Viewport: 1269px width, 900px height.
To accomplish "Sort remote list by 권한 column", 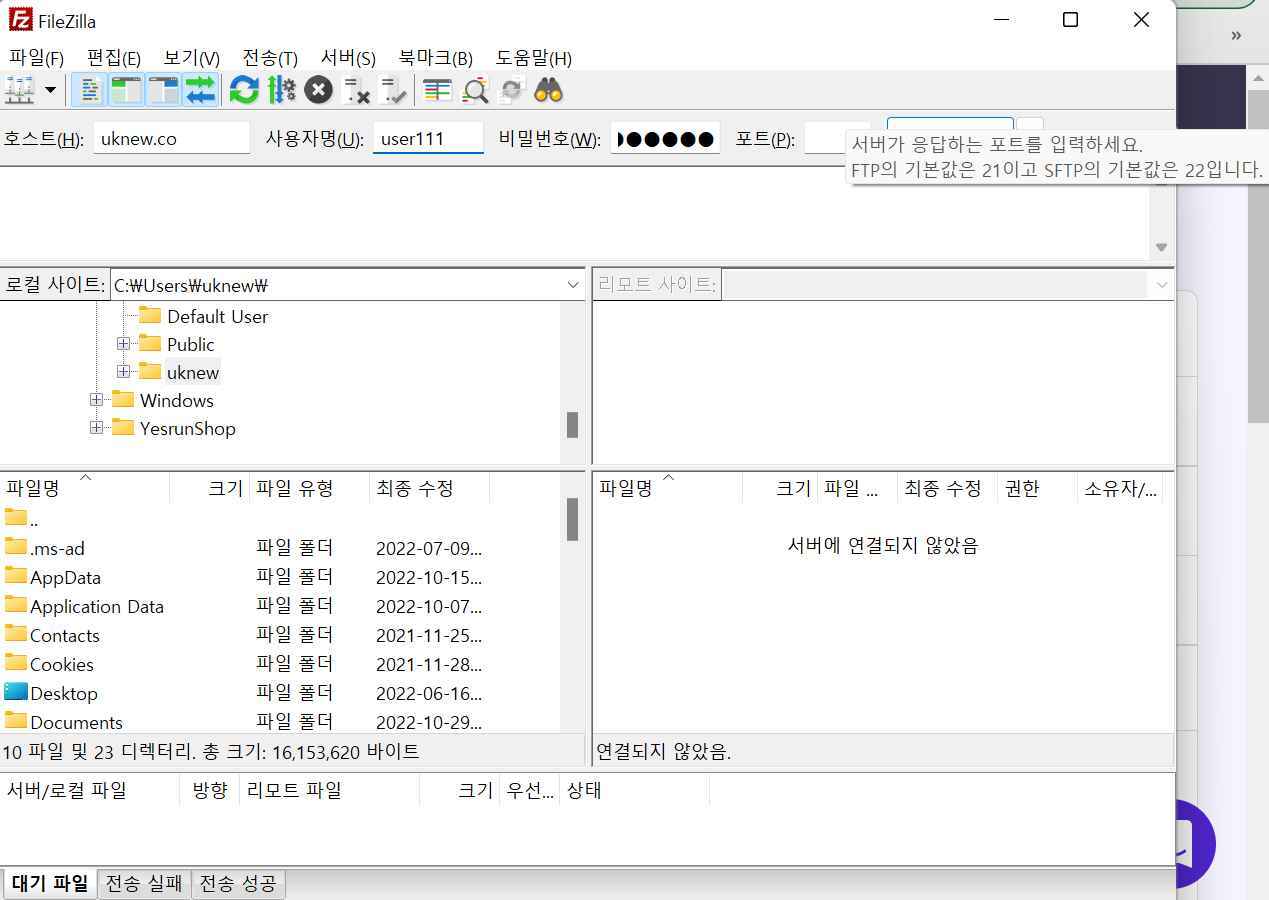I will point(1037,488).
